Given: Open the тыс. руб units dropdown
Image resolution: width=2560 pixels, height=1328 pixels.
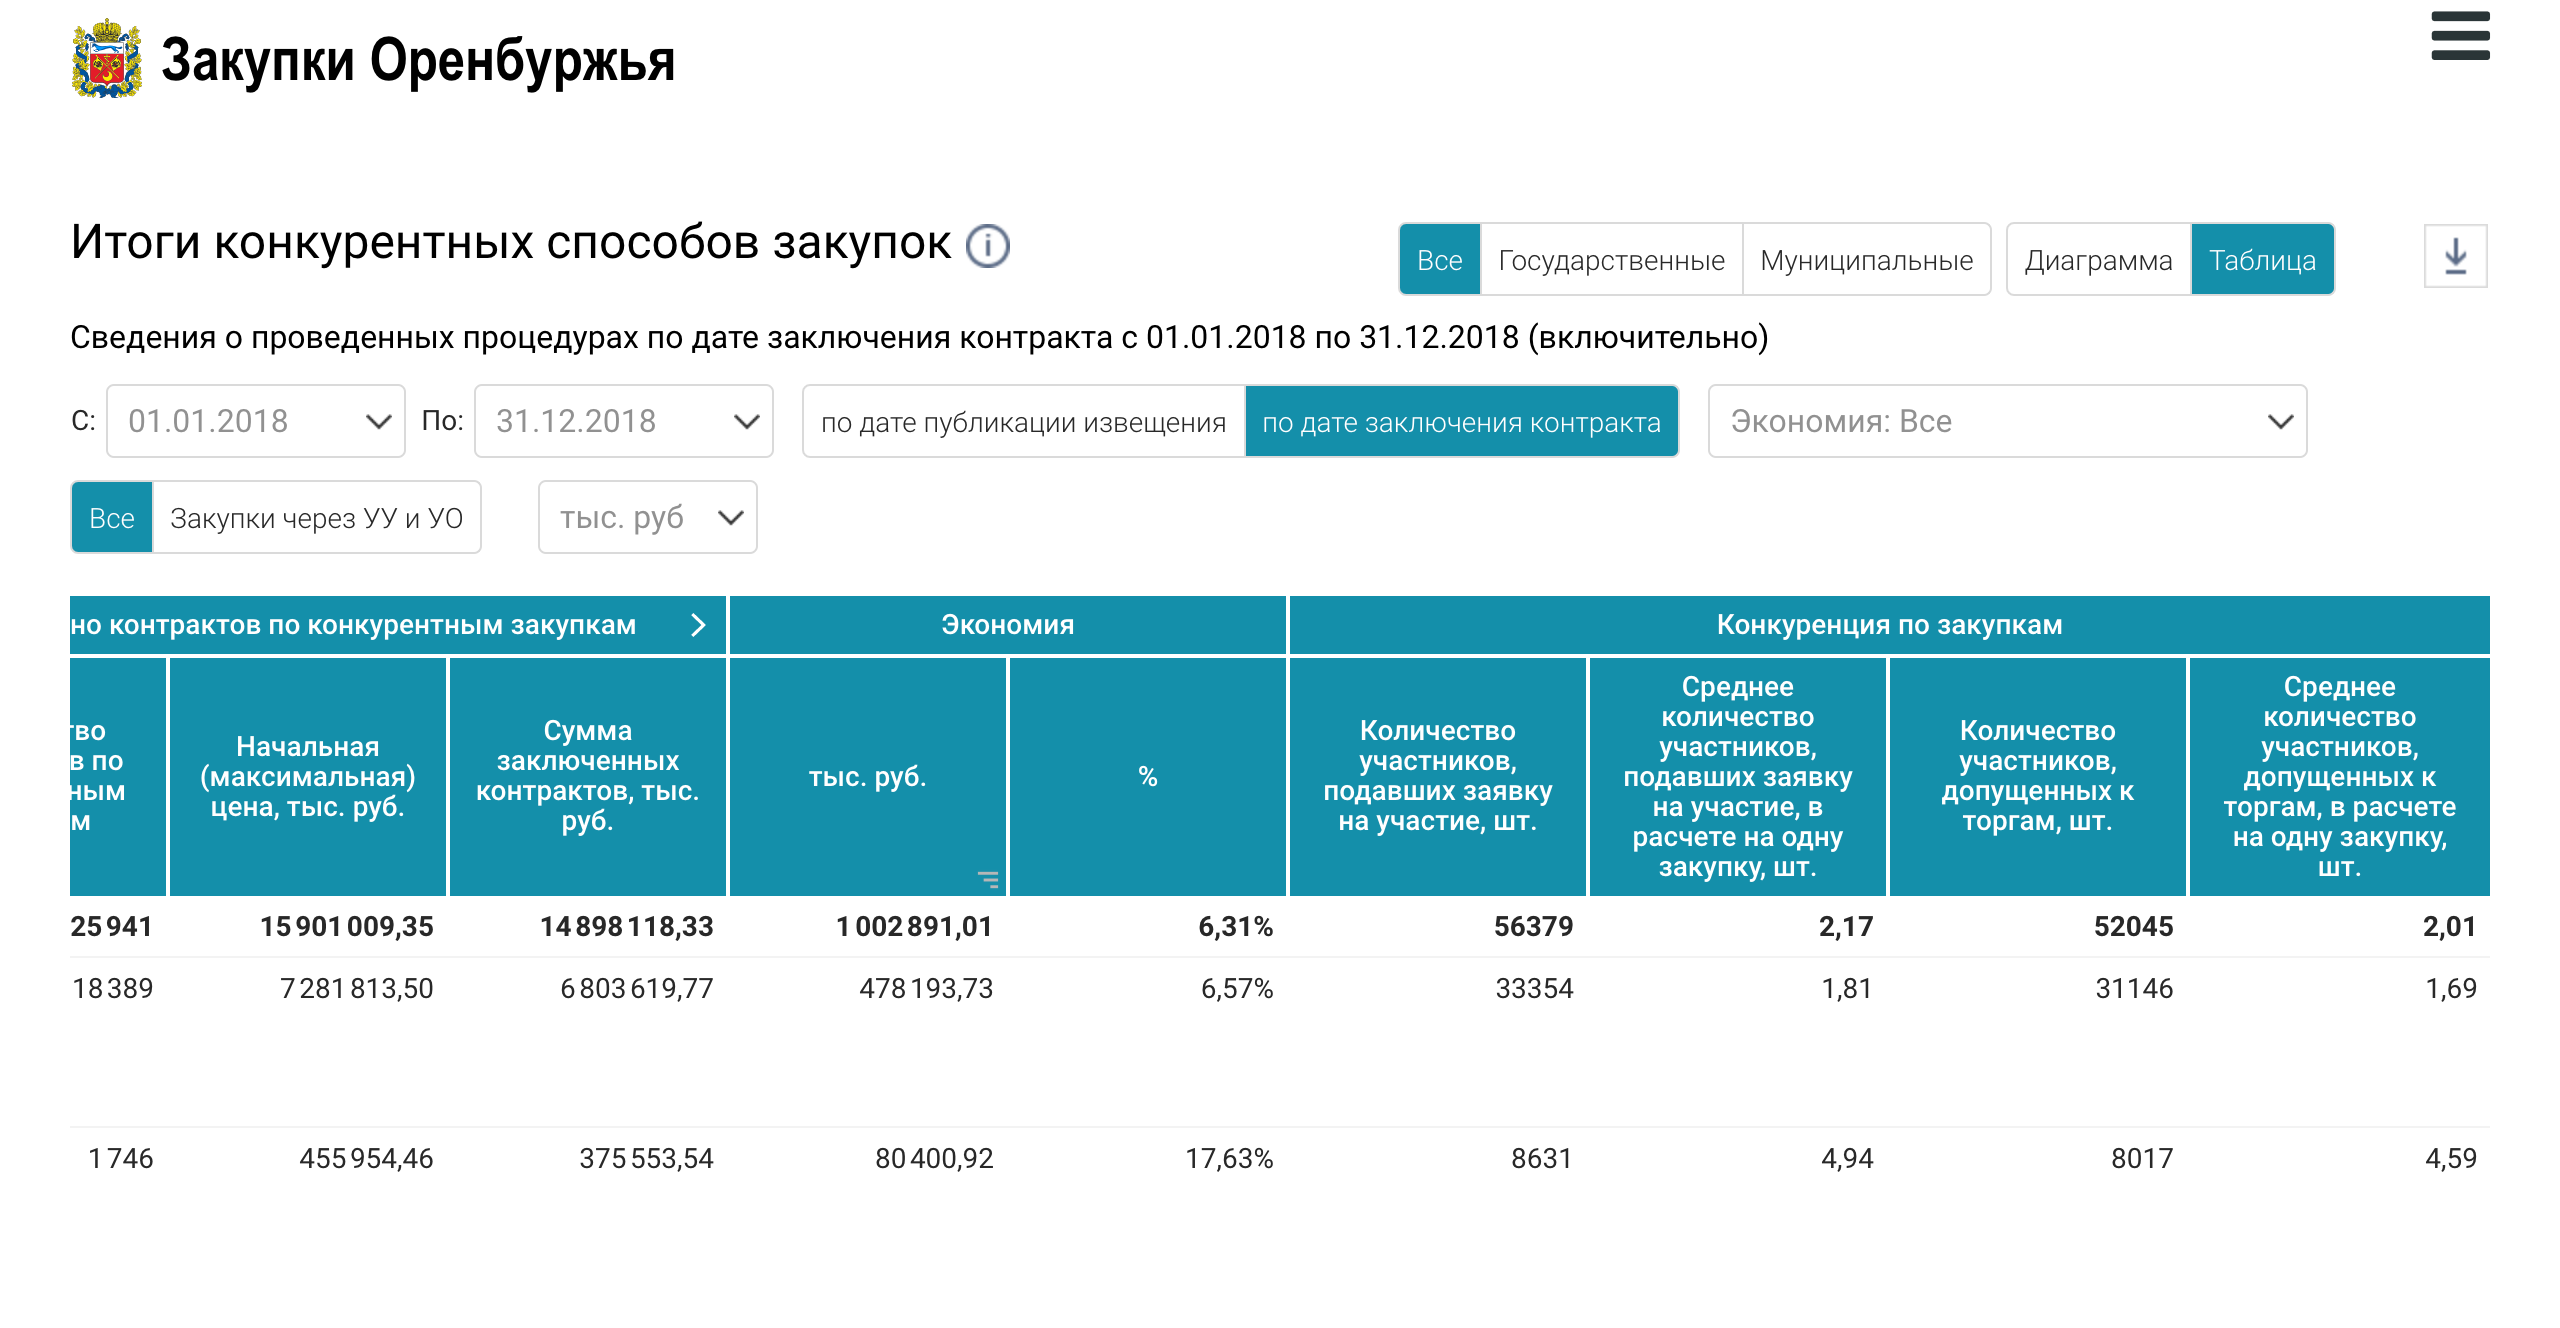Looking at the screenshot, I should [648, 517].
